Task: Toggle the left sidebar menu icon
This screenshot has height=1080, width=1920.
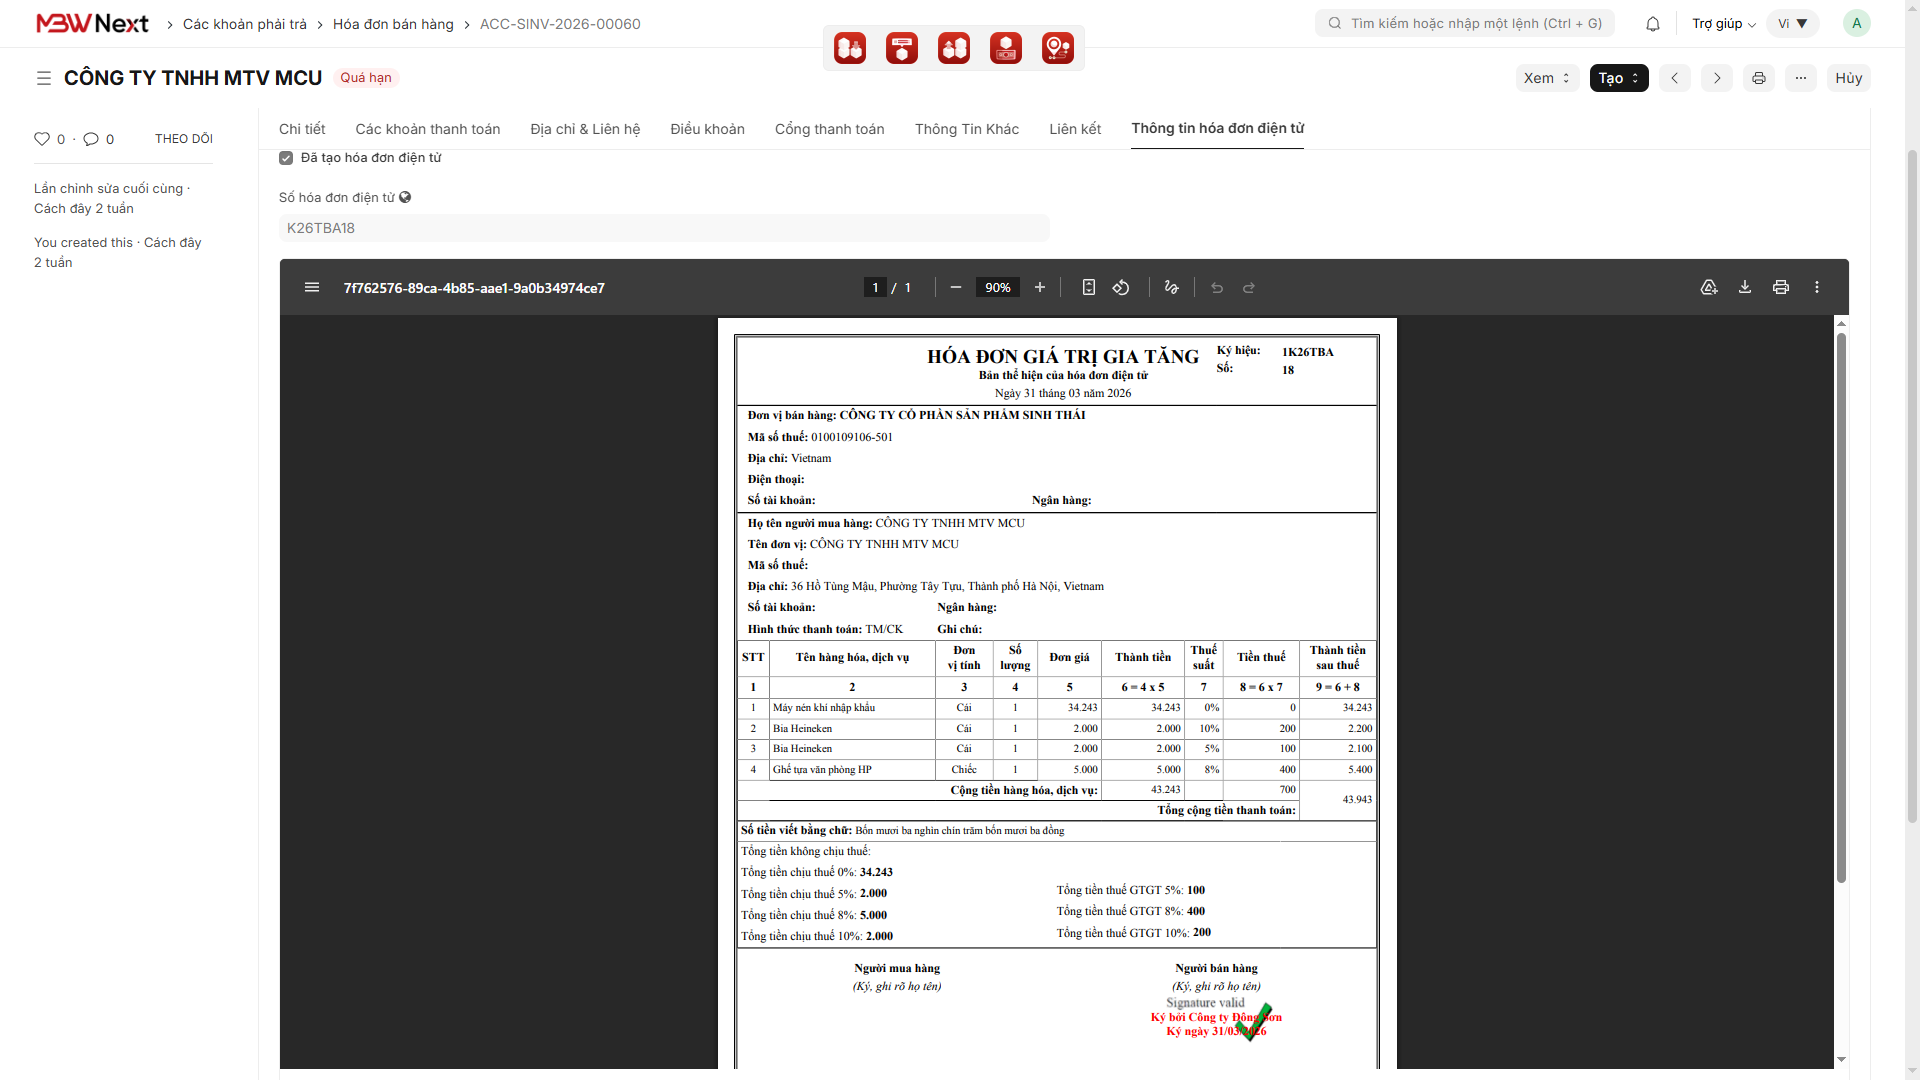Action: (x=44, y=78)
